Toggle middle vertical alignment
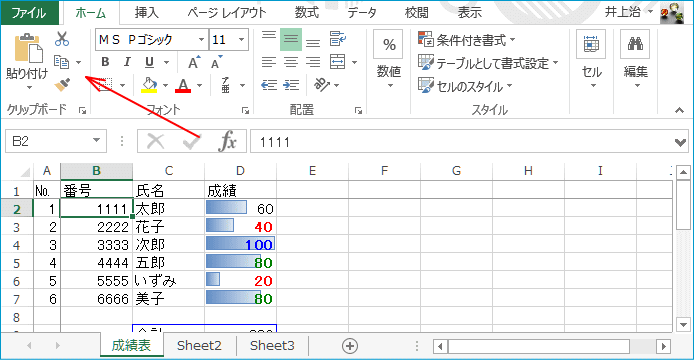This screenshot has width=694, height=360. pos(291,39)
